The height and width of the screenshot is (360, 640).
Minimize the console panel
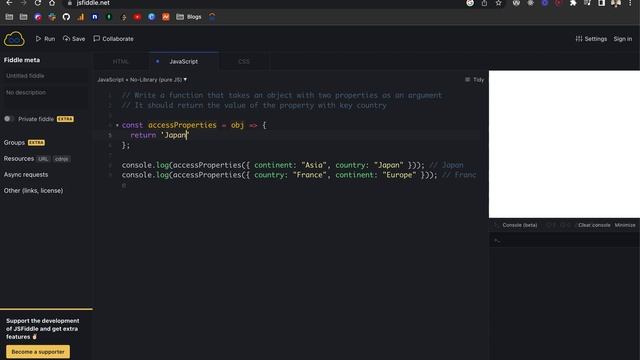click(625, 225)
